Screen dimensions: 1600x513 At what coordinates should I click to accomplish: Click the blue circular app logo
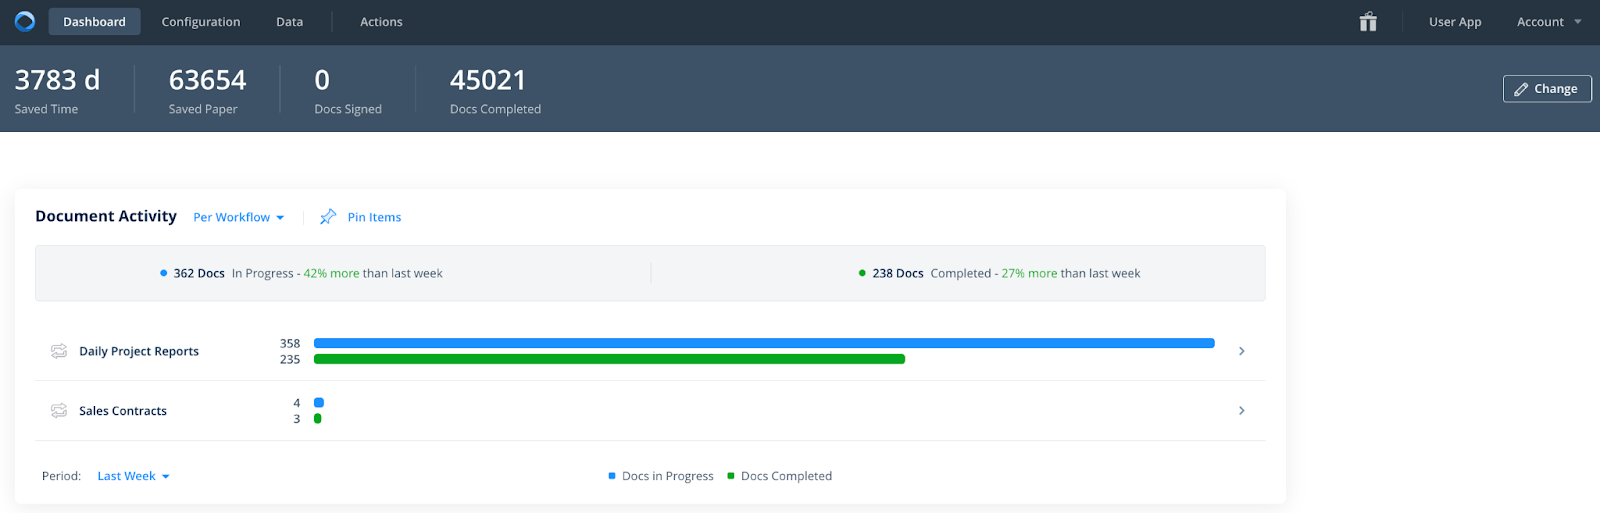pyautogui.click(x=25, y=21)
